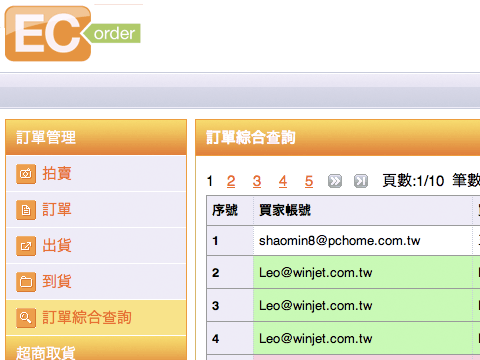The image size is (480, 360).
Task: Click serial number 4 cell
Action: [x=230, y=339]
